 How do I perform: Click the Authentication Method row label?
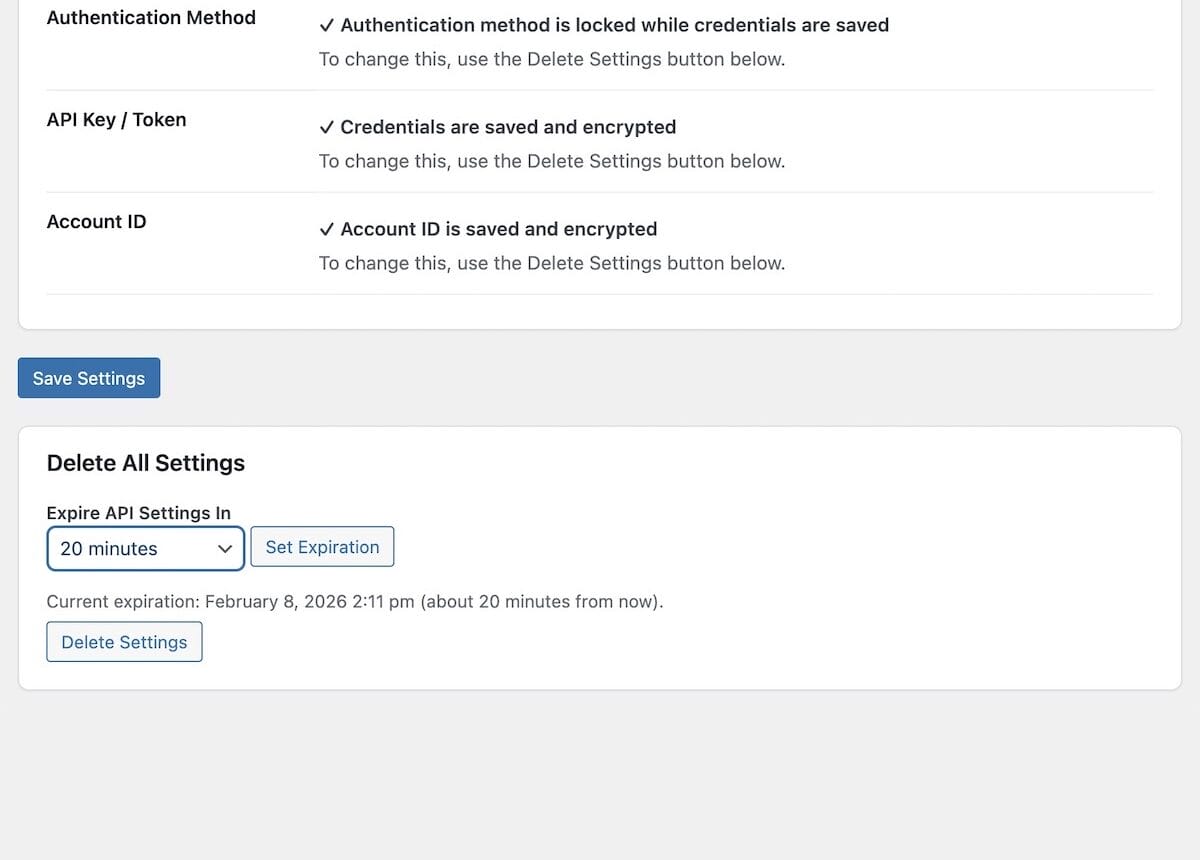151,17
